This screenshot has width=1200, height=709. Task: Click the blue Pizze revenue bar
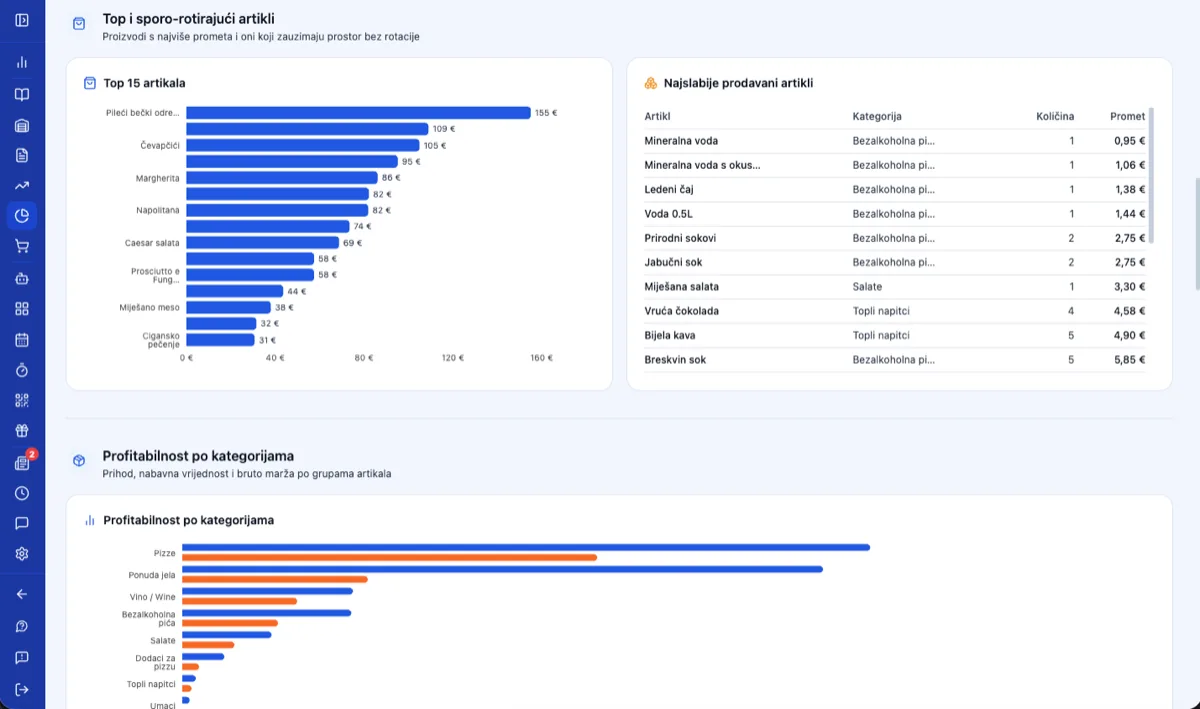click(526, 547)
